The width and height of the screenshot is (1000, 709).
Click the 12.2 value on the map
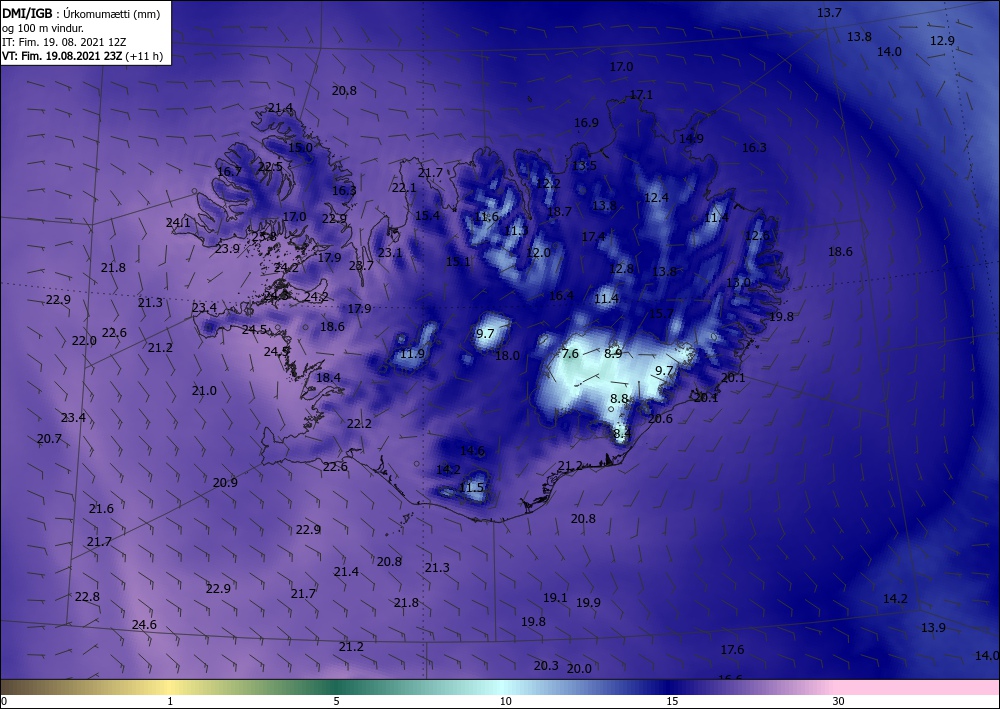click(x=548, y=184)
